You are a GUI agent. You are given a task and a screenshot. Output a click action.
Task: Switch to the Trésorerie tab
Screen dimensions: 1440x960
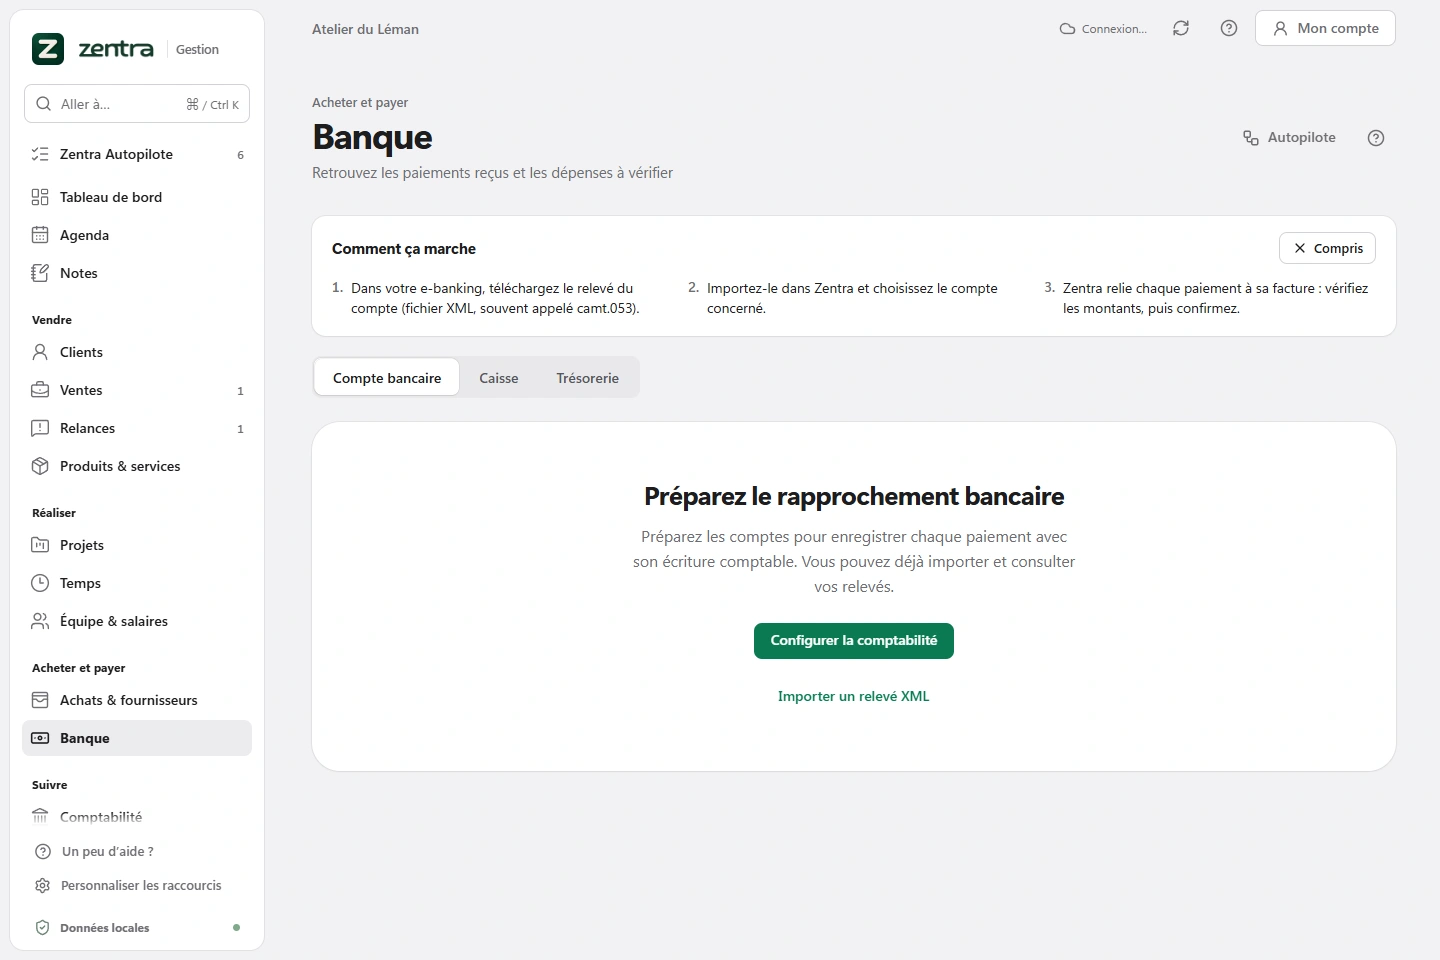pos(588,378)
